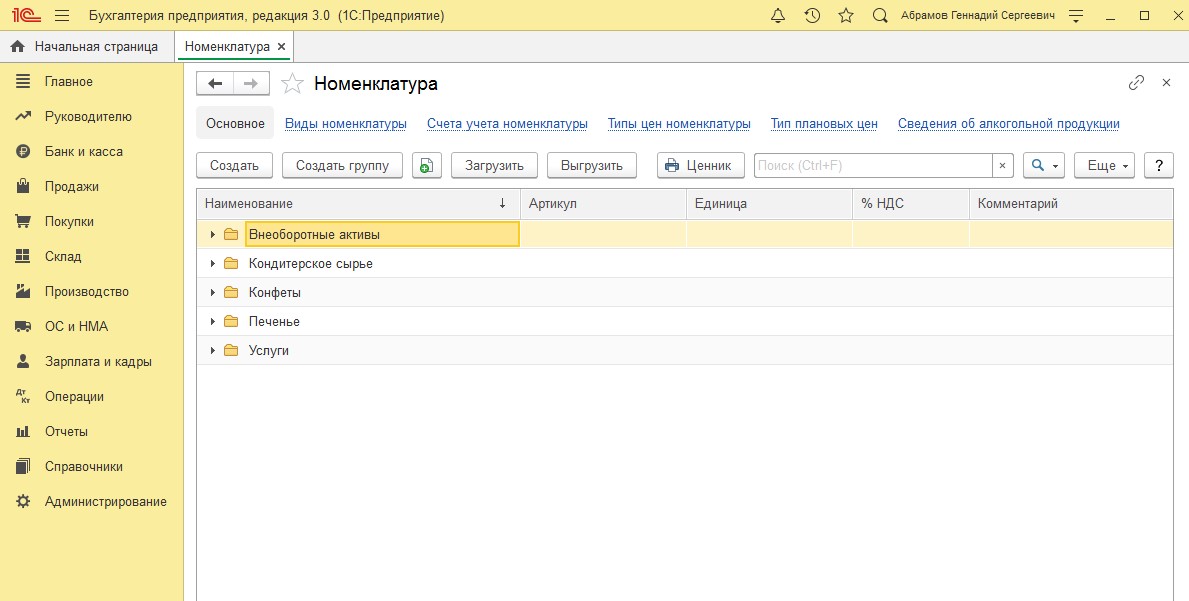Open the main hamburger menu icon
The height and width of the screenshot is (601, 1189).
point(62,16)
